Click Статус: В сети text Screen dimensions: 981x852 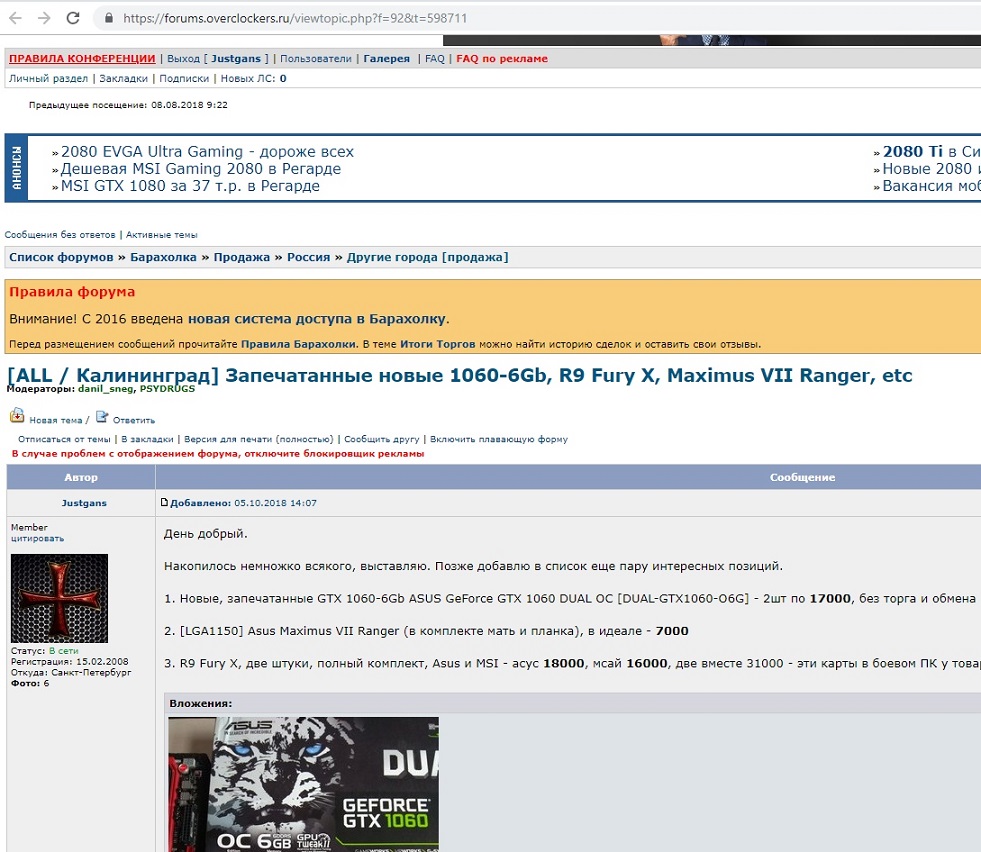[44, 651]
